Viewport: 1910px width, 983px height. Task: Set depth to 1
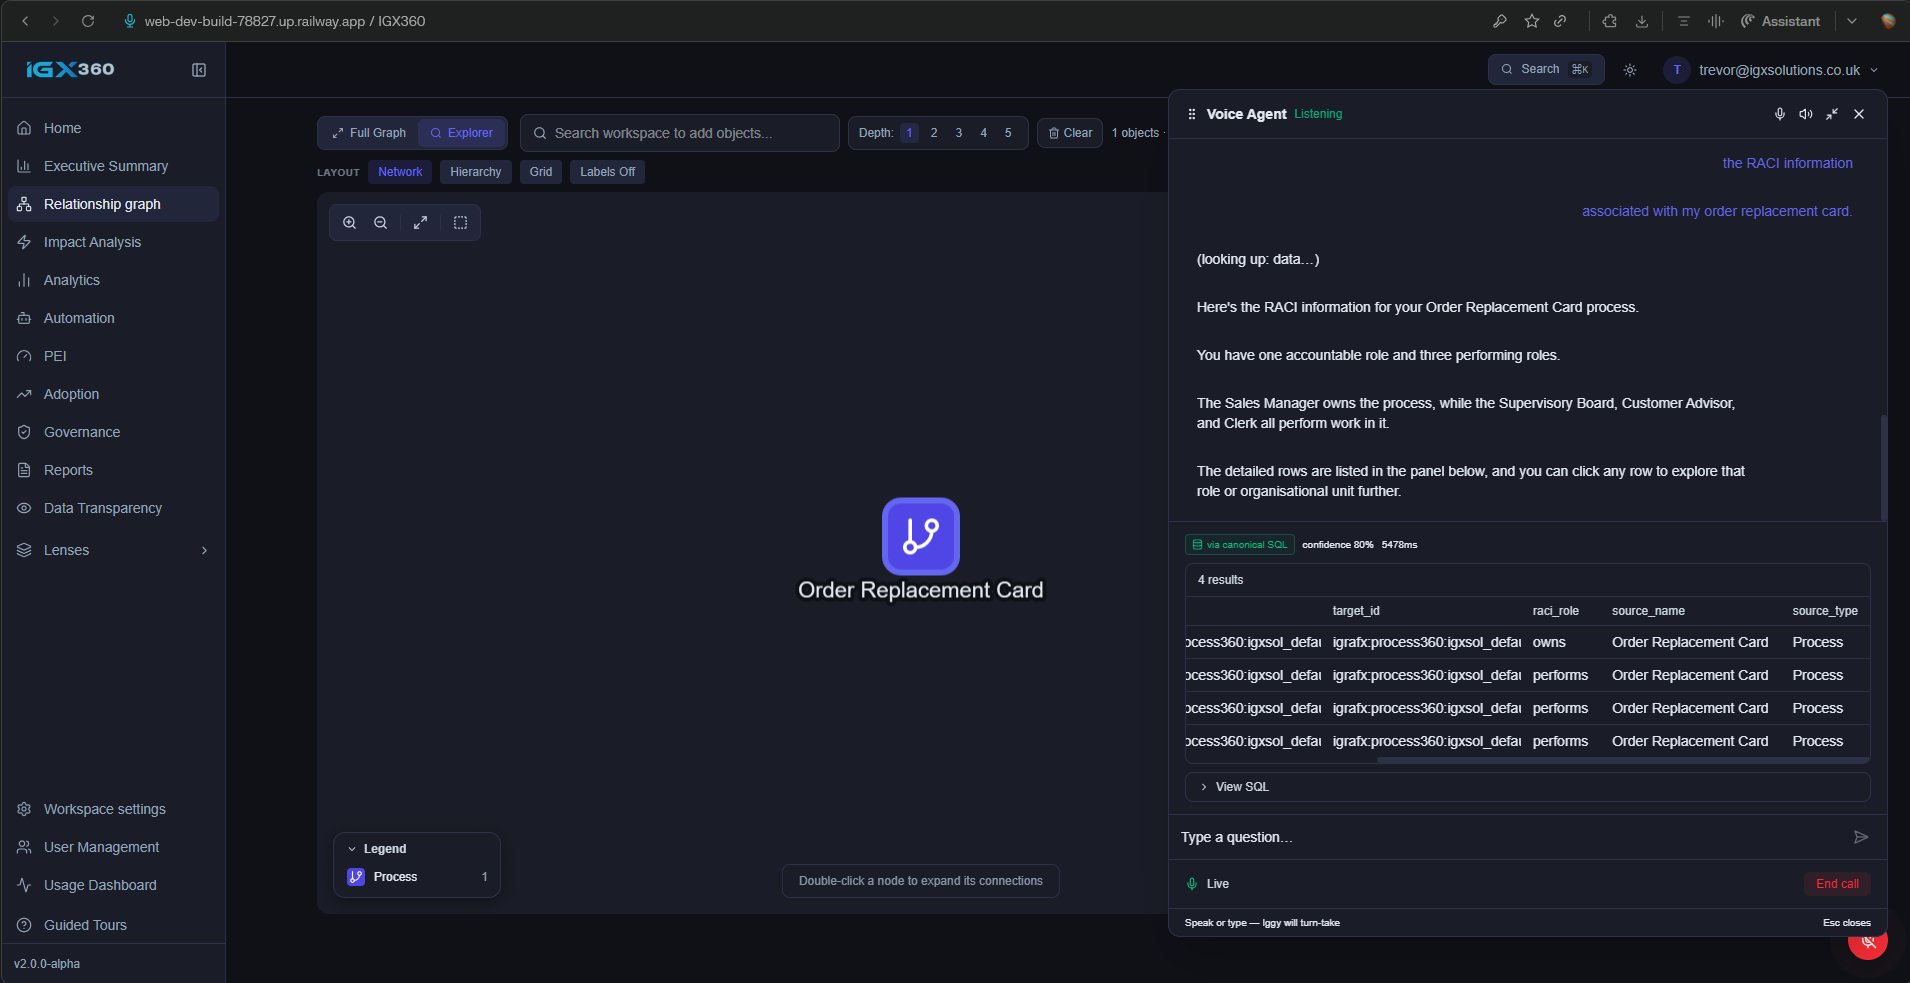tap(909, 133)
